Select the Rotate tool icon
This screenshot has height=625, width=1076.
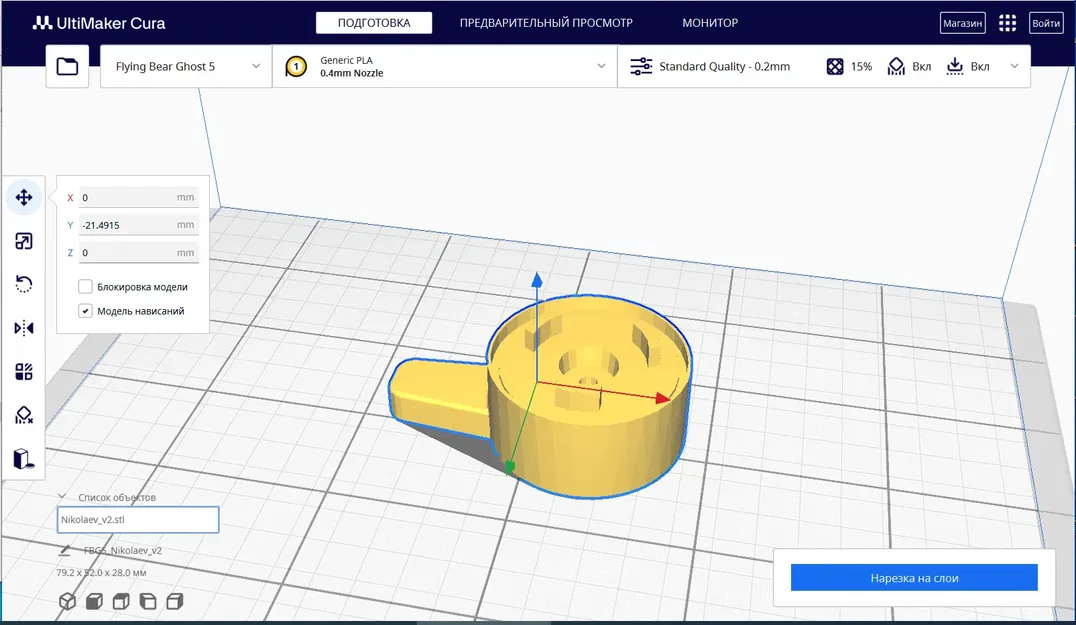(x=24, y=284)
